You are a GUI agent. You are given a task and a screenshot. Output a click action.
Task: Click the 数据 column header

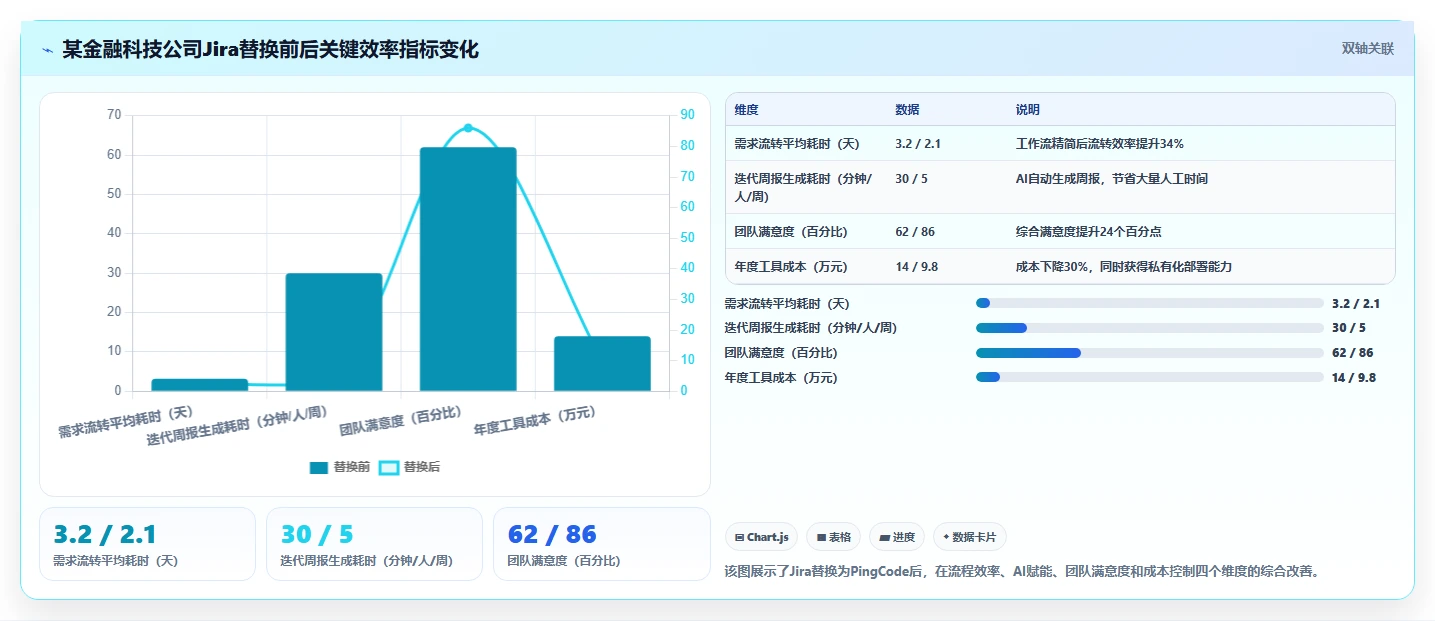tap(907, 110)
